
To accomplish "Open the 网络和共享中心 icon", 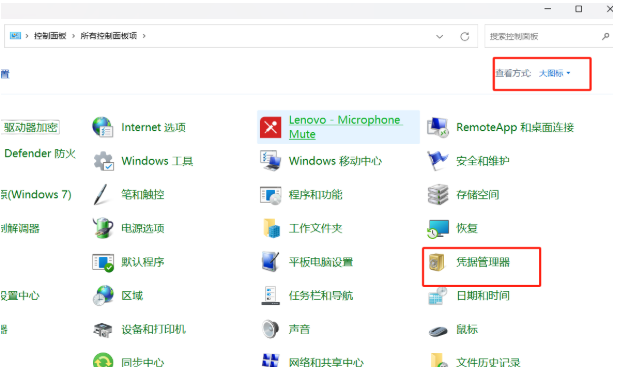I will (270, 360).
